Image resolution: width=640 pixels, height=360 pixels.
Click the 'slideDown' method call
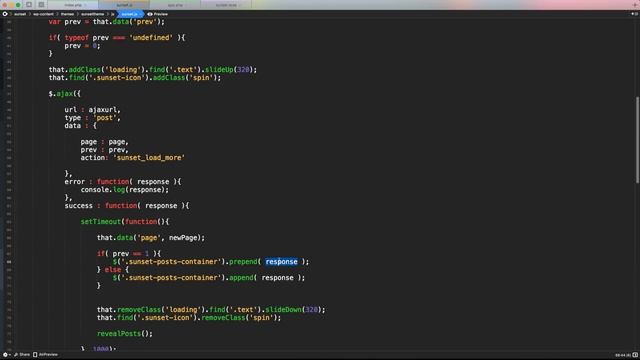click(284, 309)
